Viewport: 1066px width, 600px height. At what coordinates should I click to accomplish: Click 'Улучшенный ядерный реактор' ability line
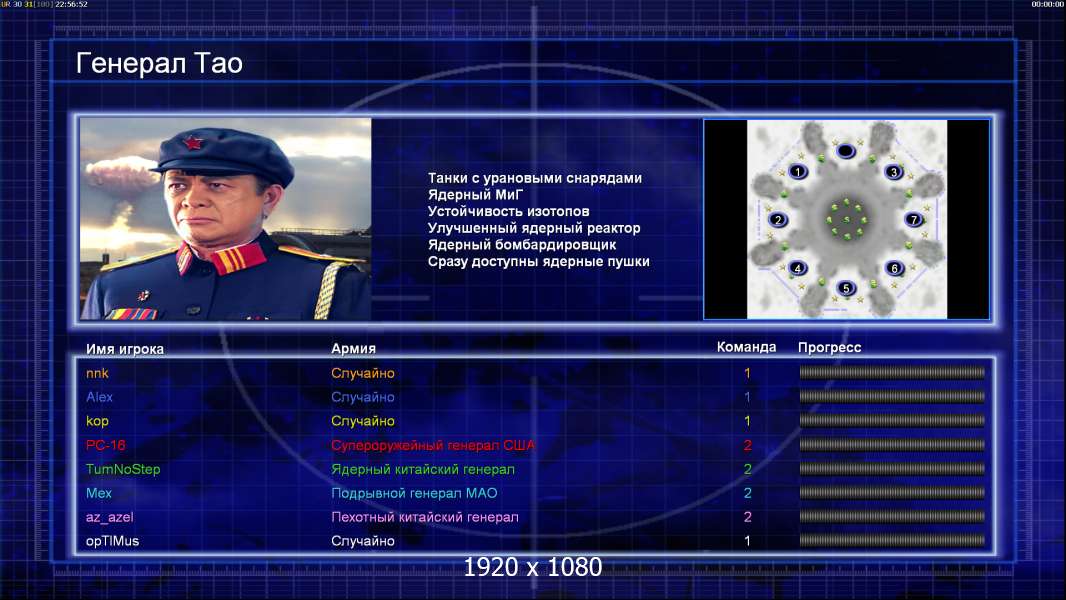click(x=534, y=228)
